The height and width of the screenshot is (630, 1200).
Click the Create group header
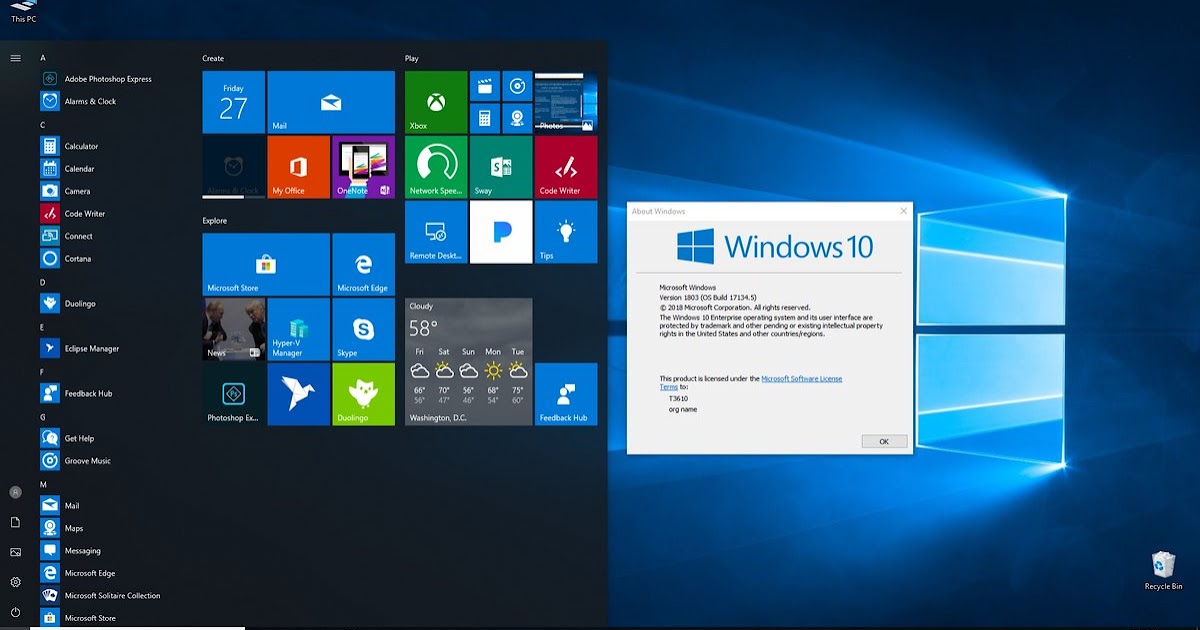coord(213,59)
